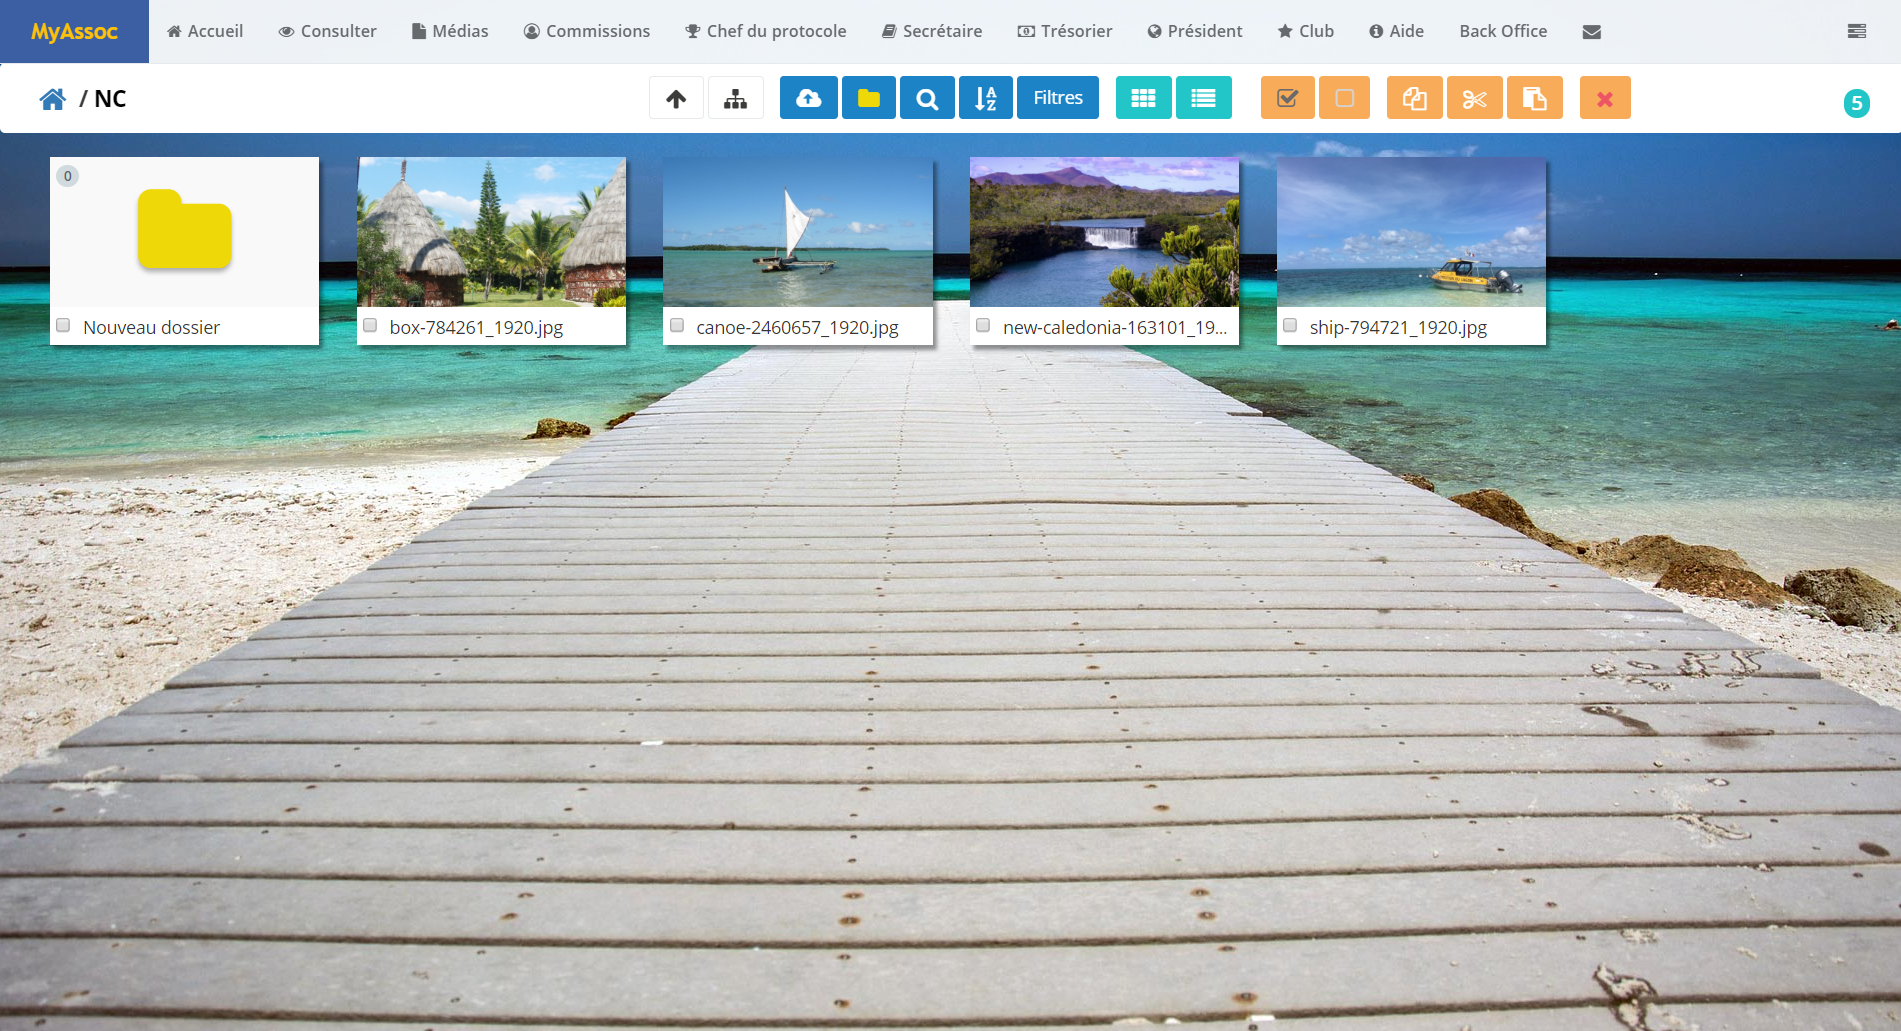This screenshot has width=1901, height=1031.
Task: Open search with magnifier icon
Action: [927, 98]
